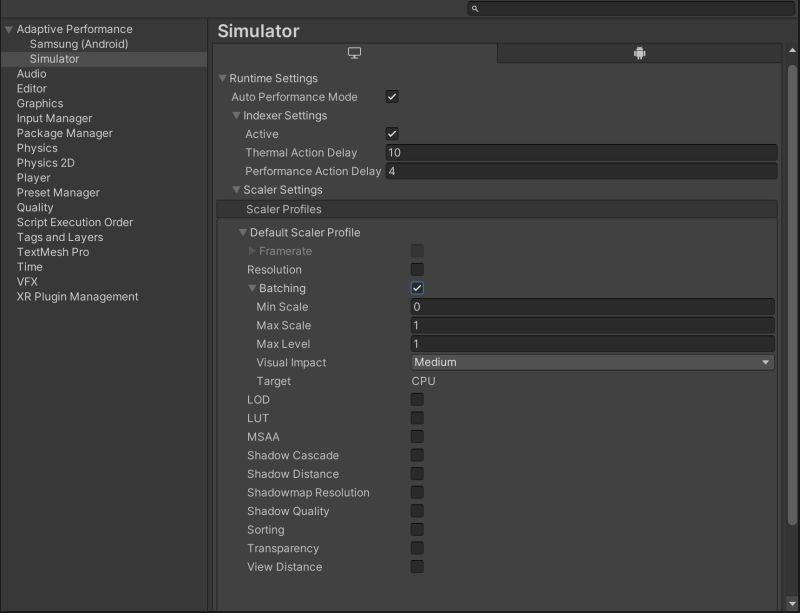Toggle the View Distance checkbox
The height and width of the screenshot is (613, 800).
[417, 566]
